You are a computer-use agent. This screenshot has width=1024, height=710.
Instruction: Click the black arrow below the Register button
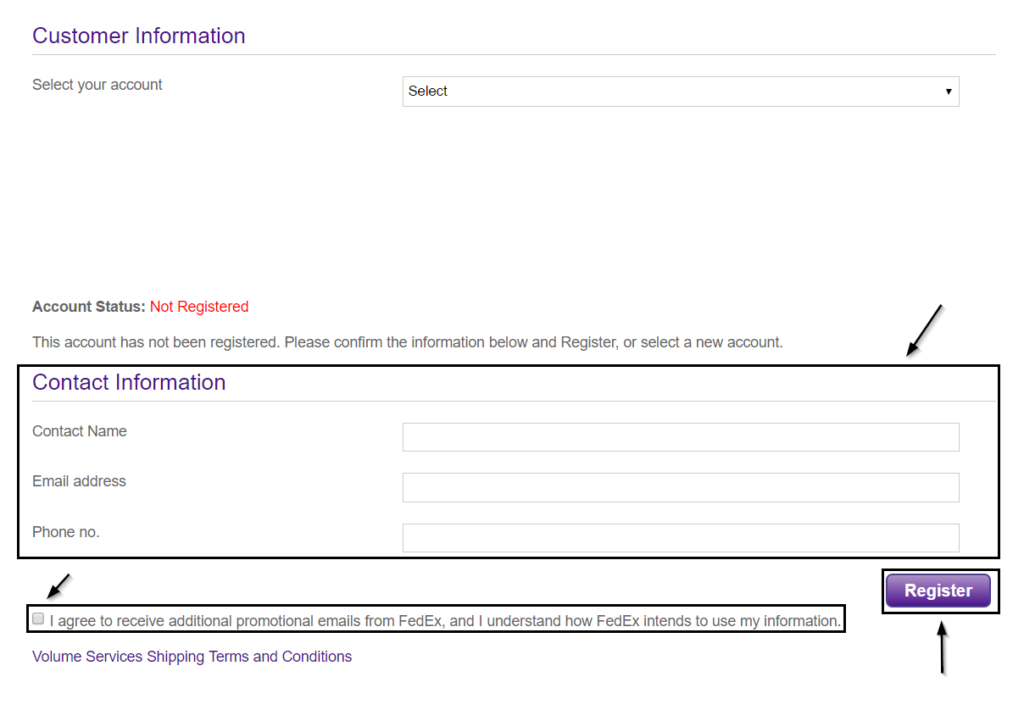coord(940,647)
